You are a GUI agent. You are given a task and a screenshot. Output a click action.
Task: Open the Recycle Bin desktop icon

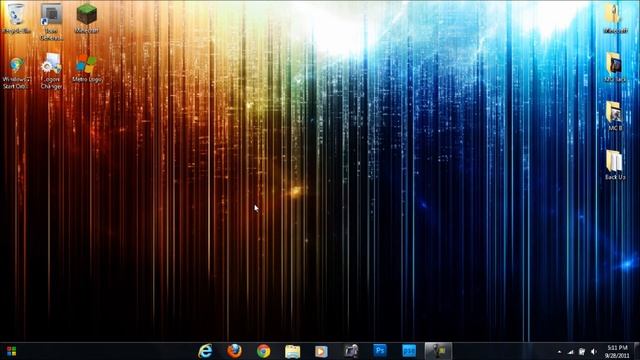tap(16, 18)
